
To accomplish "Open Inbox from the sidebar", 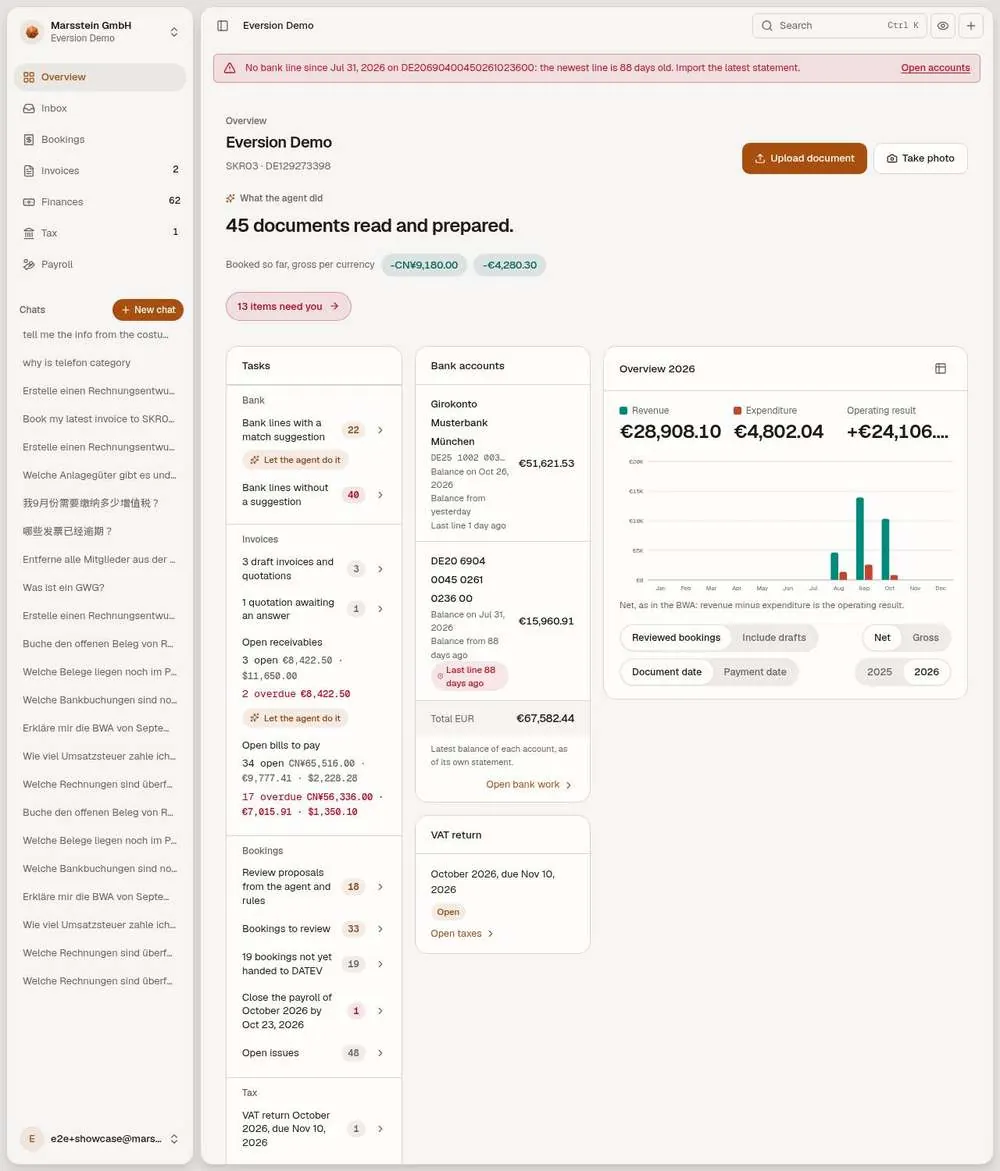I will tap(100, 108).
